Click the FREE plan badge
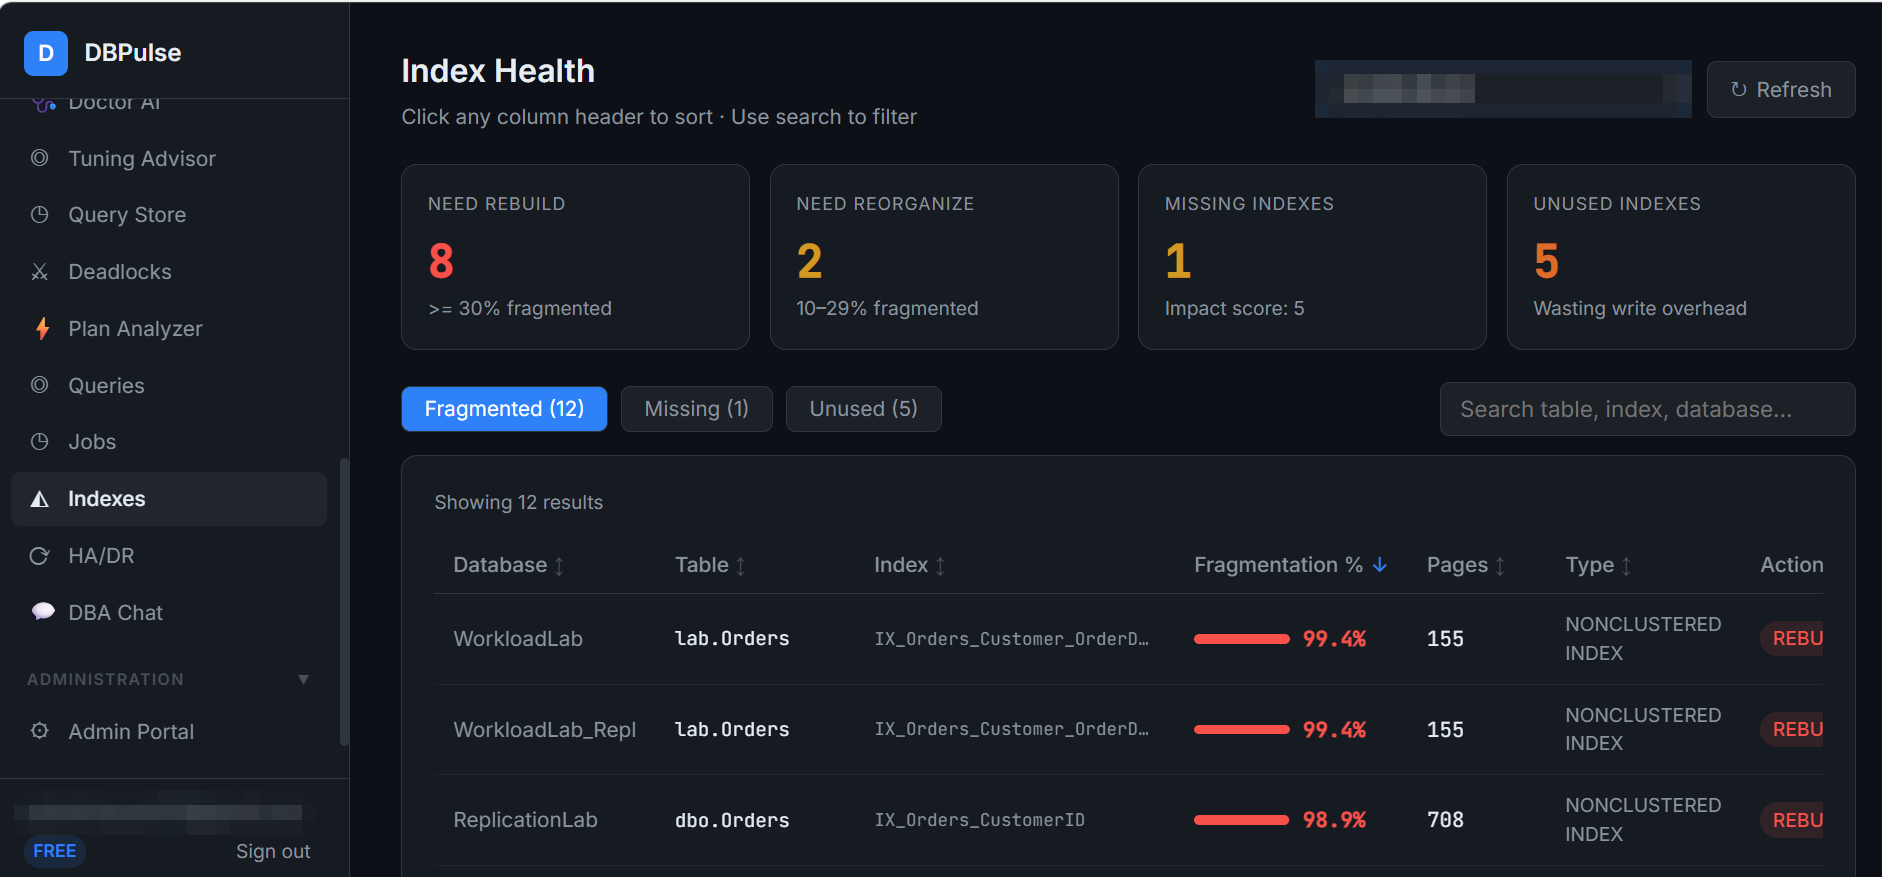The height and width of the screenshot is (877, 1882). (55, 851)
